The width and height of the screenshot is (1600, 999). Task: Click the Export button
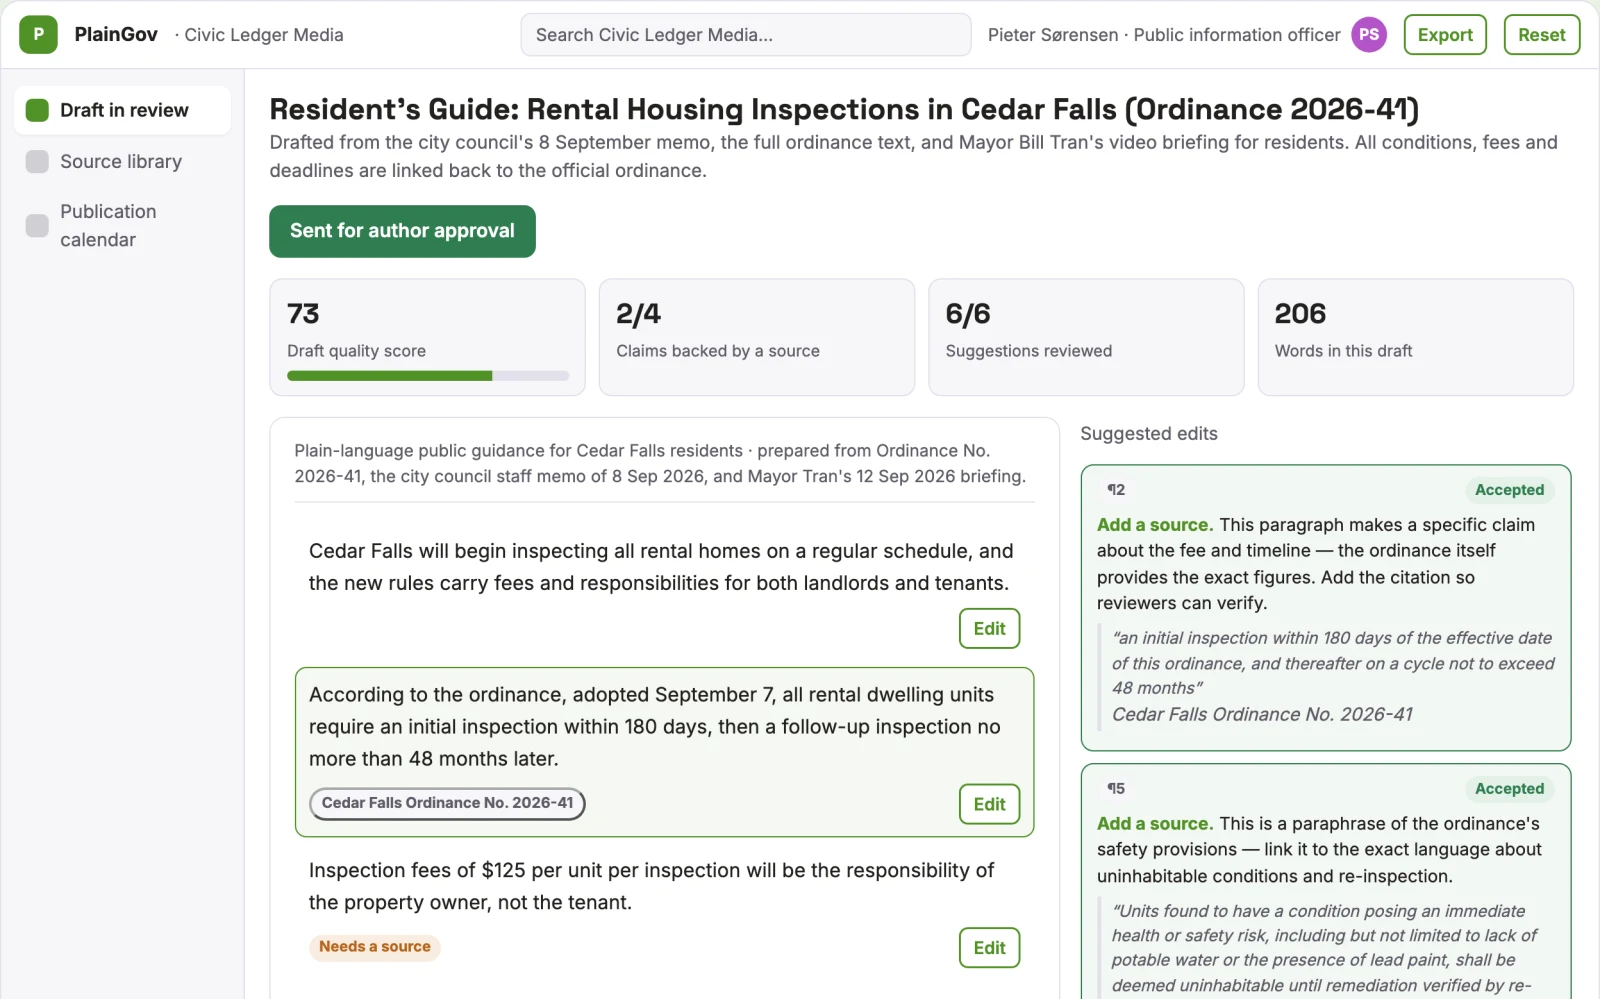coord(1445,35)
